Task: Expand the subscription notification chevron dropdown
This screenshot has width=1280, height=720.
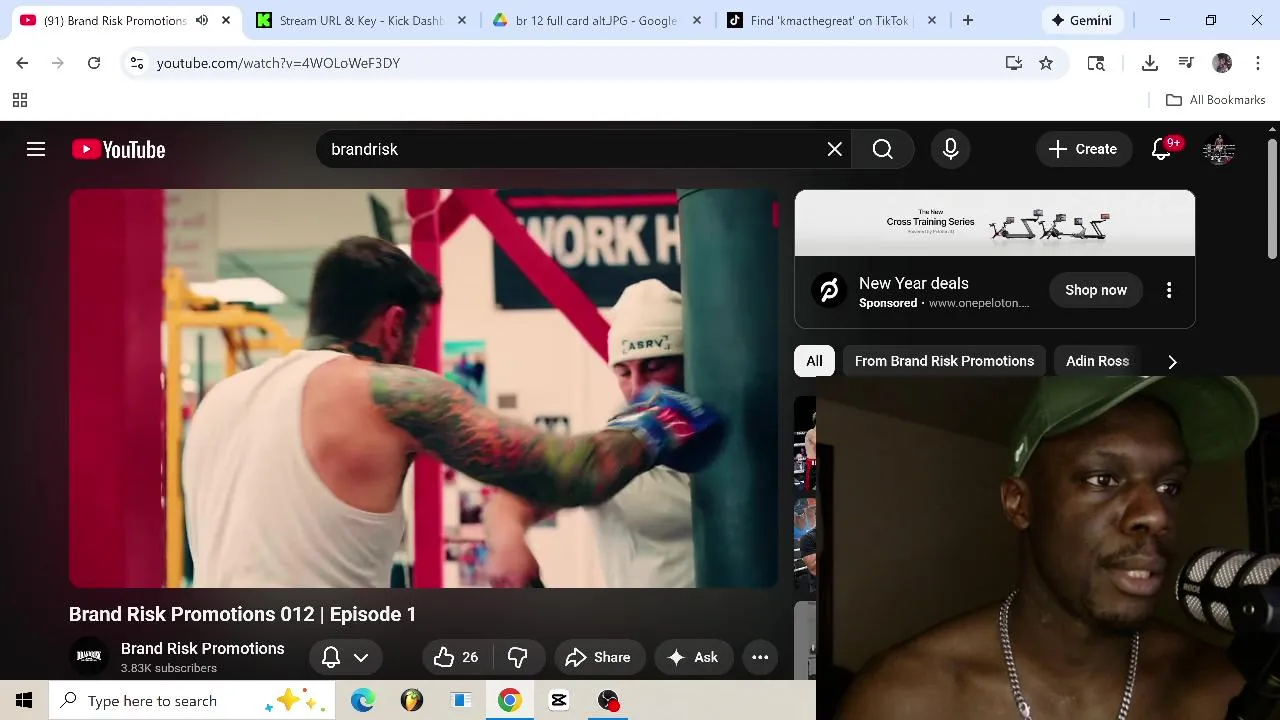Action: click(361, 657)
